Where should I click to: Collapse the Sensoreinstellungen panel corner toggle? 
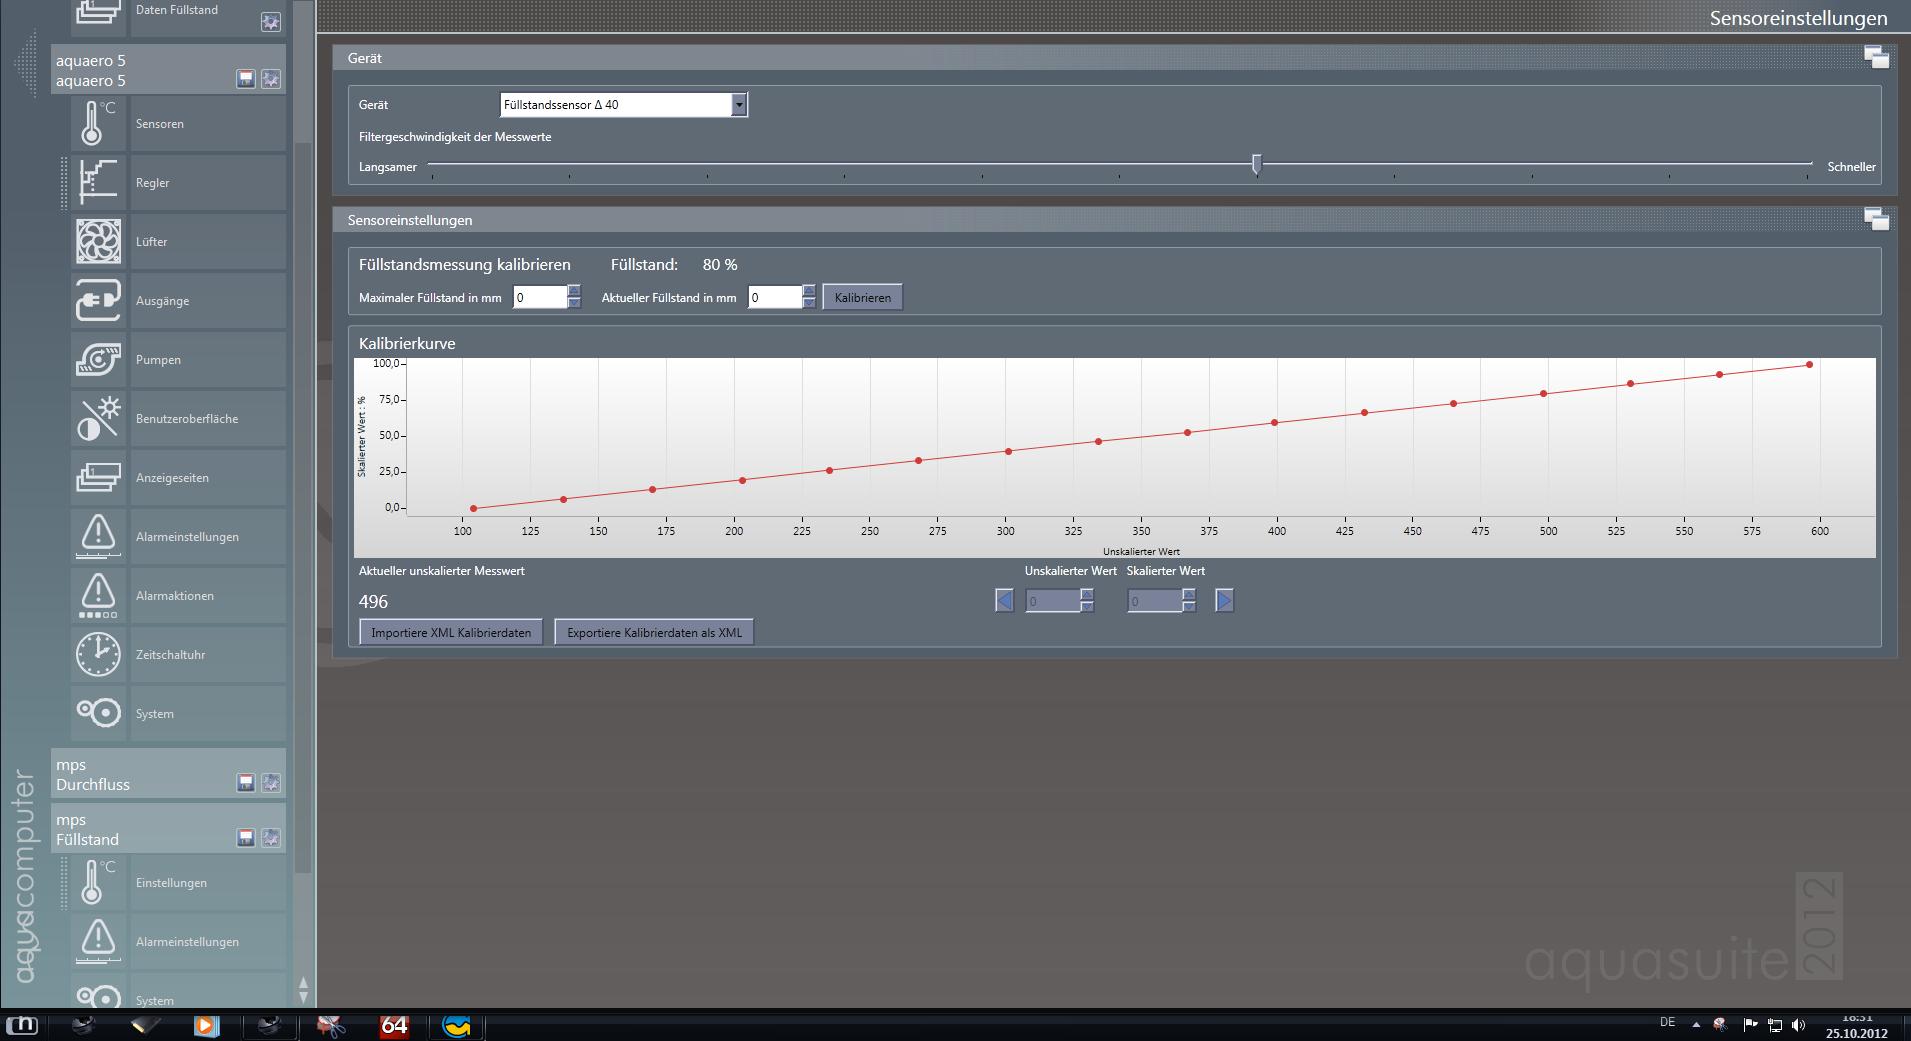point(1876,220)
